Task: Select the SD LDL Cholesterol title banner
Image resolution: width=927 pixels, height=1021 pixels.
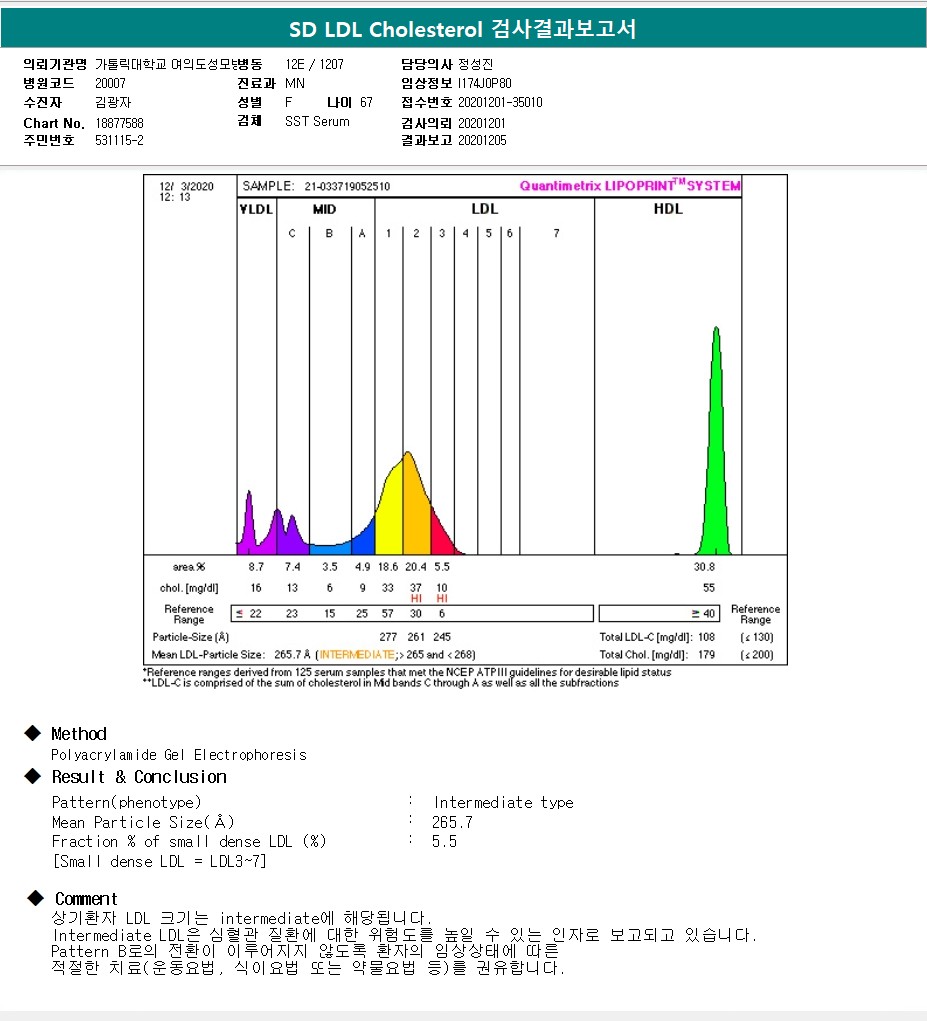Action: (x=463, y=29)
